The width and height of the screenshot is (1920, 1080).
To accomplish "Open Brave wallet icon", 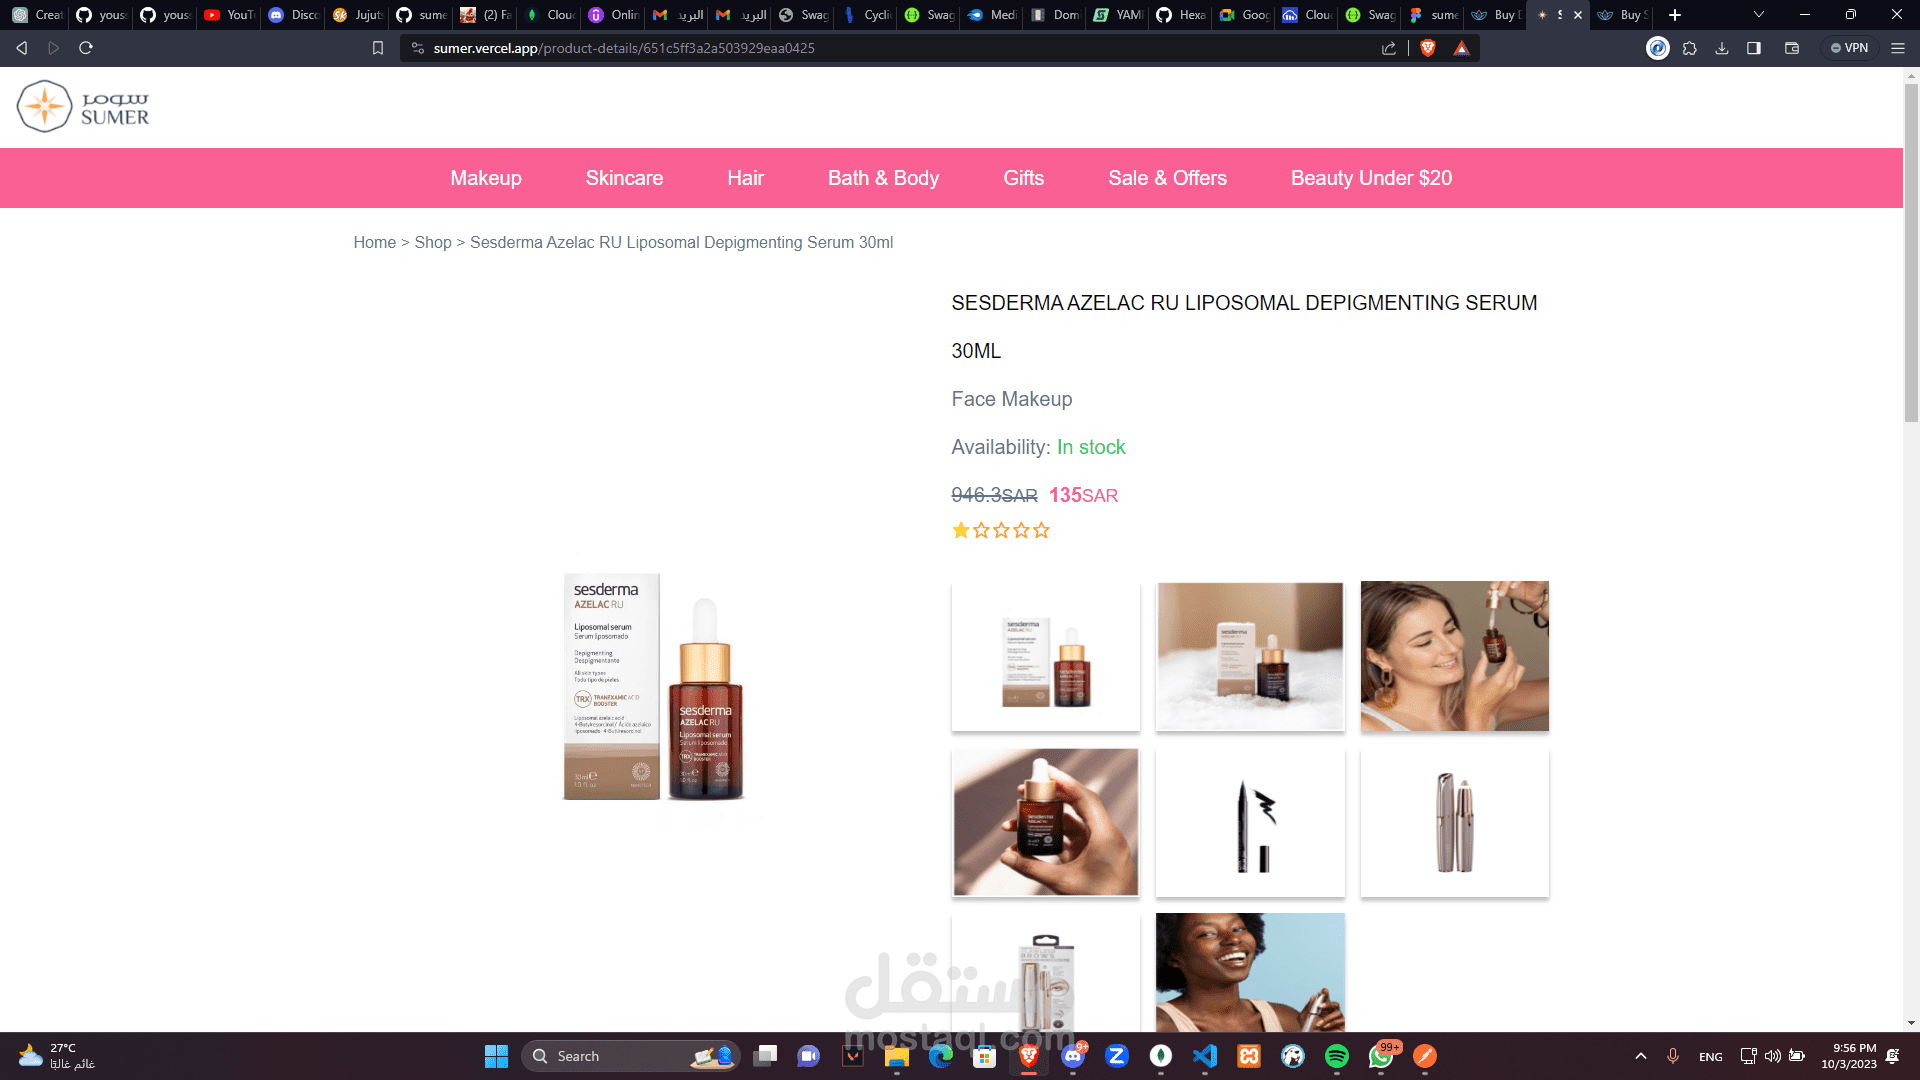I will pyautogui.click(x=1792, y=48).
